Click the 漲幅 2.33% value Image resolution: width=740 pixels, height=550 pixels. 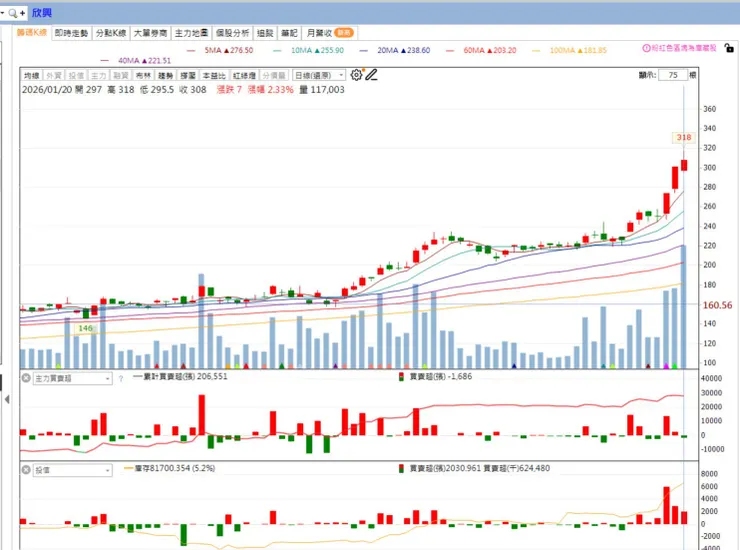click(271, 90)
